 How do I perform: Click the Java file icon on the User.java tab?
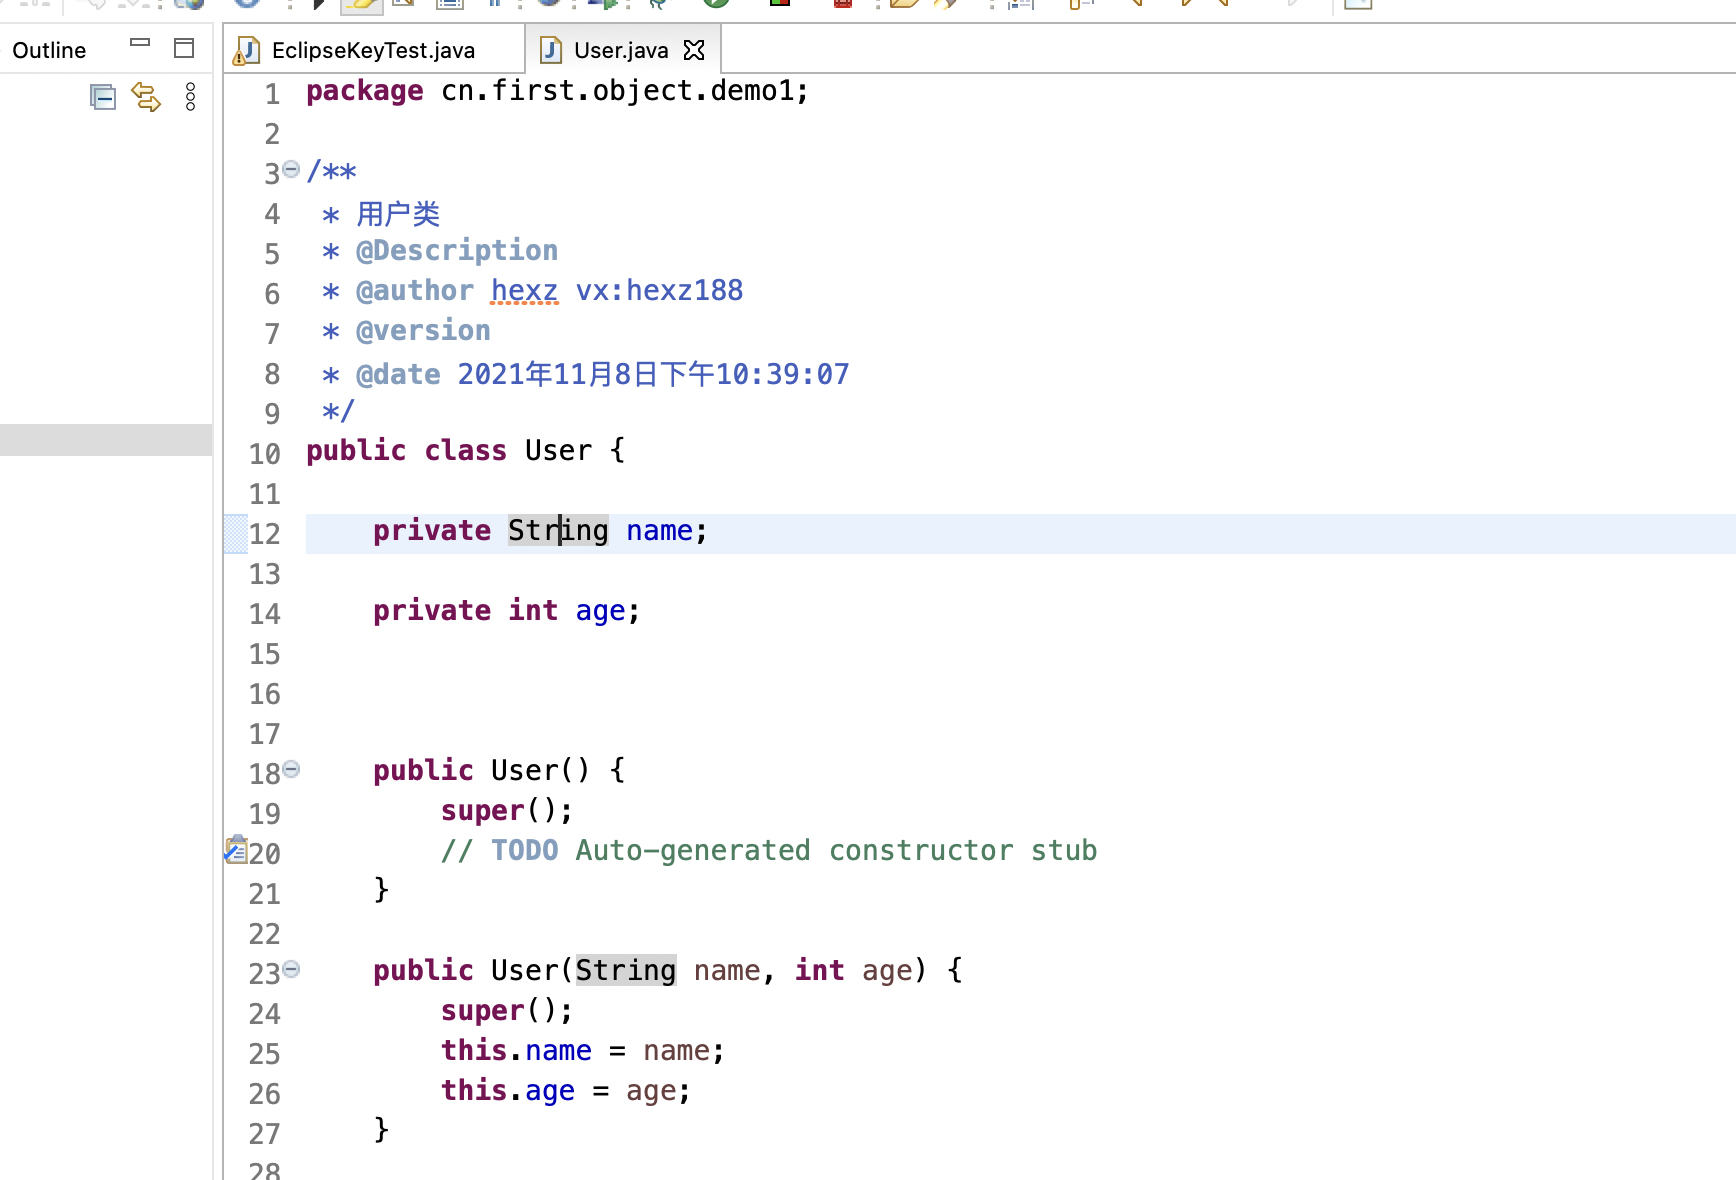point(550,50)
